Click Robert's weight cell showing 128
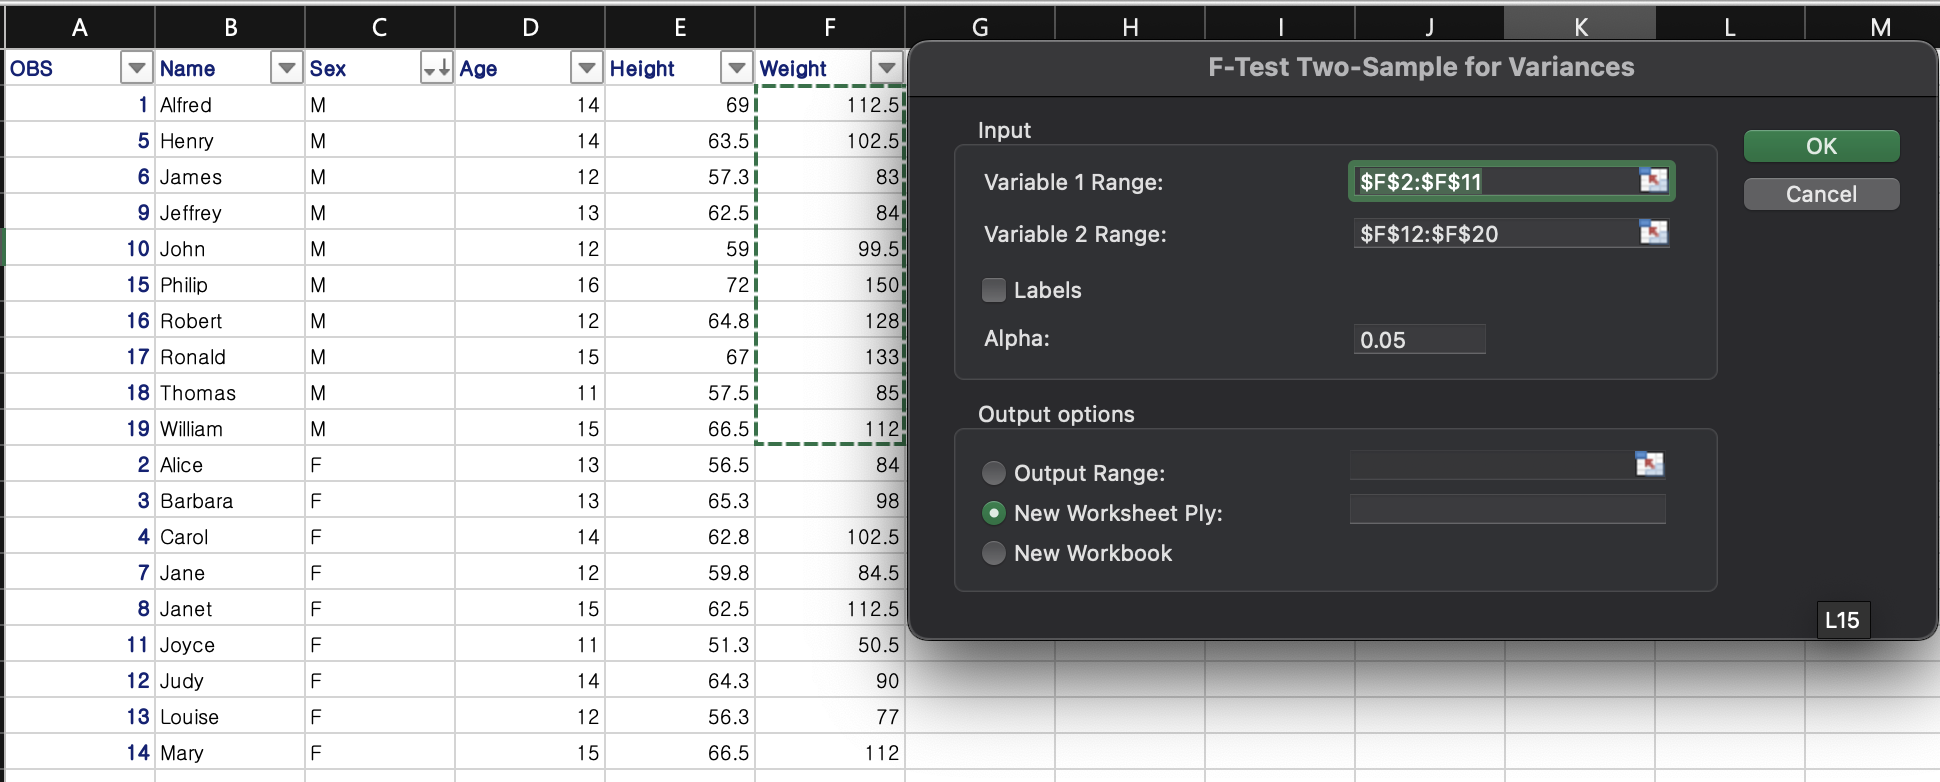The width and height of the screenshot is (1940, 782). (x=830, y=321)
